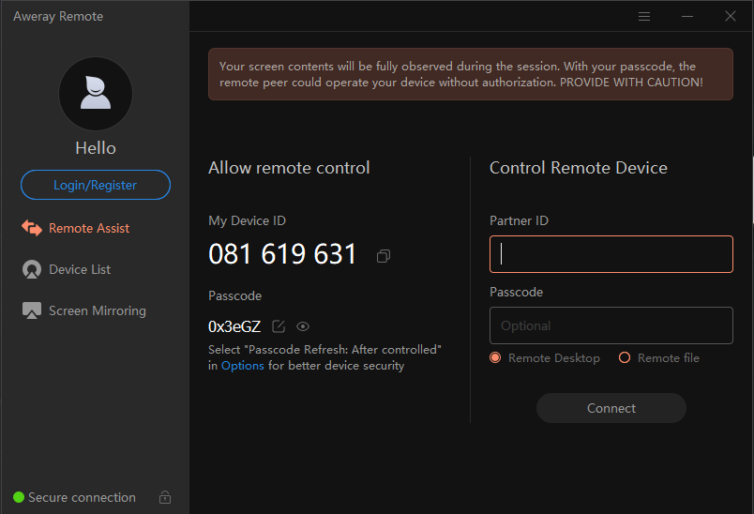Image resolution: width=754 pixels, height=514 pixels.
Task: Open the Device List tab
Action: click(x=80, y=269)
